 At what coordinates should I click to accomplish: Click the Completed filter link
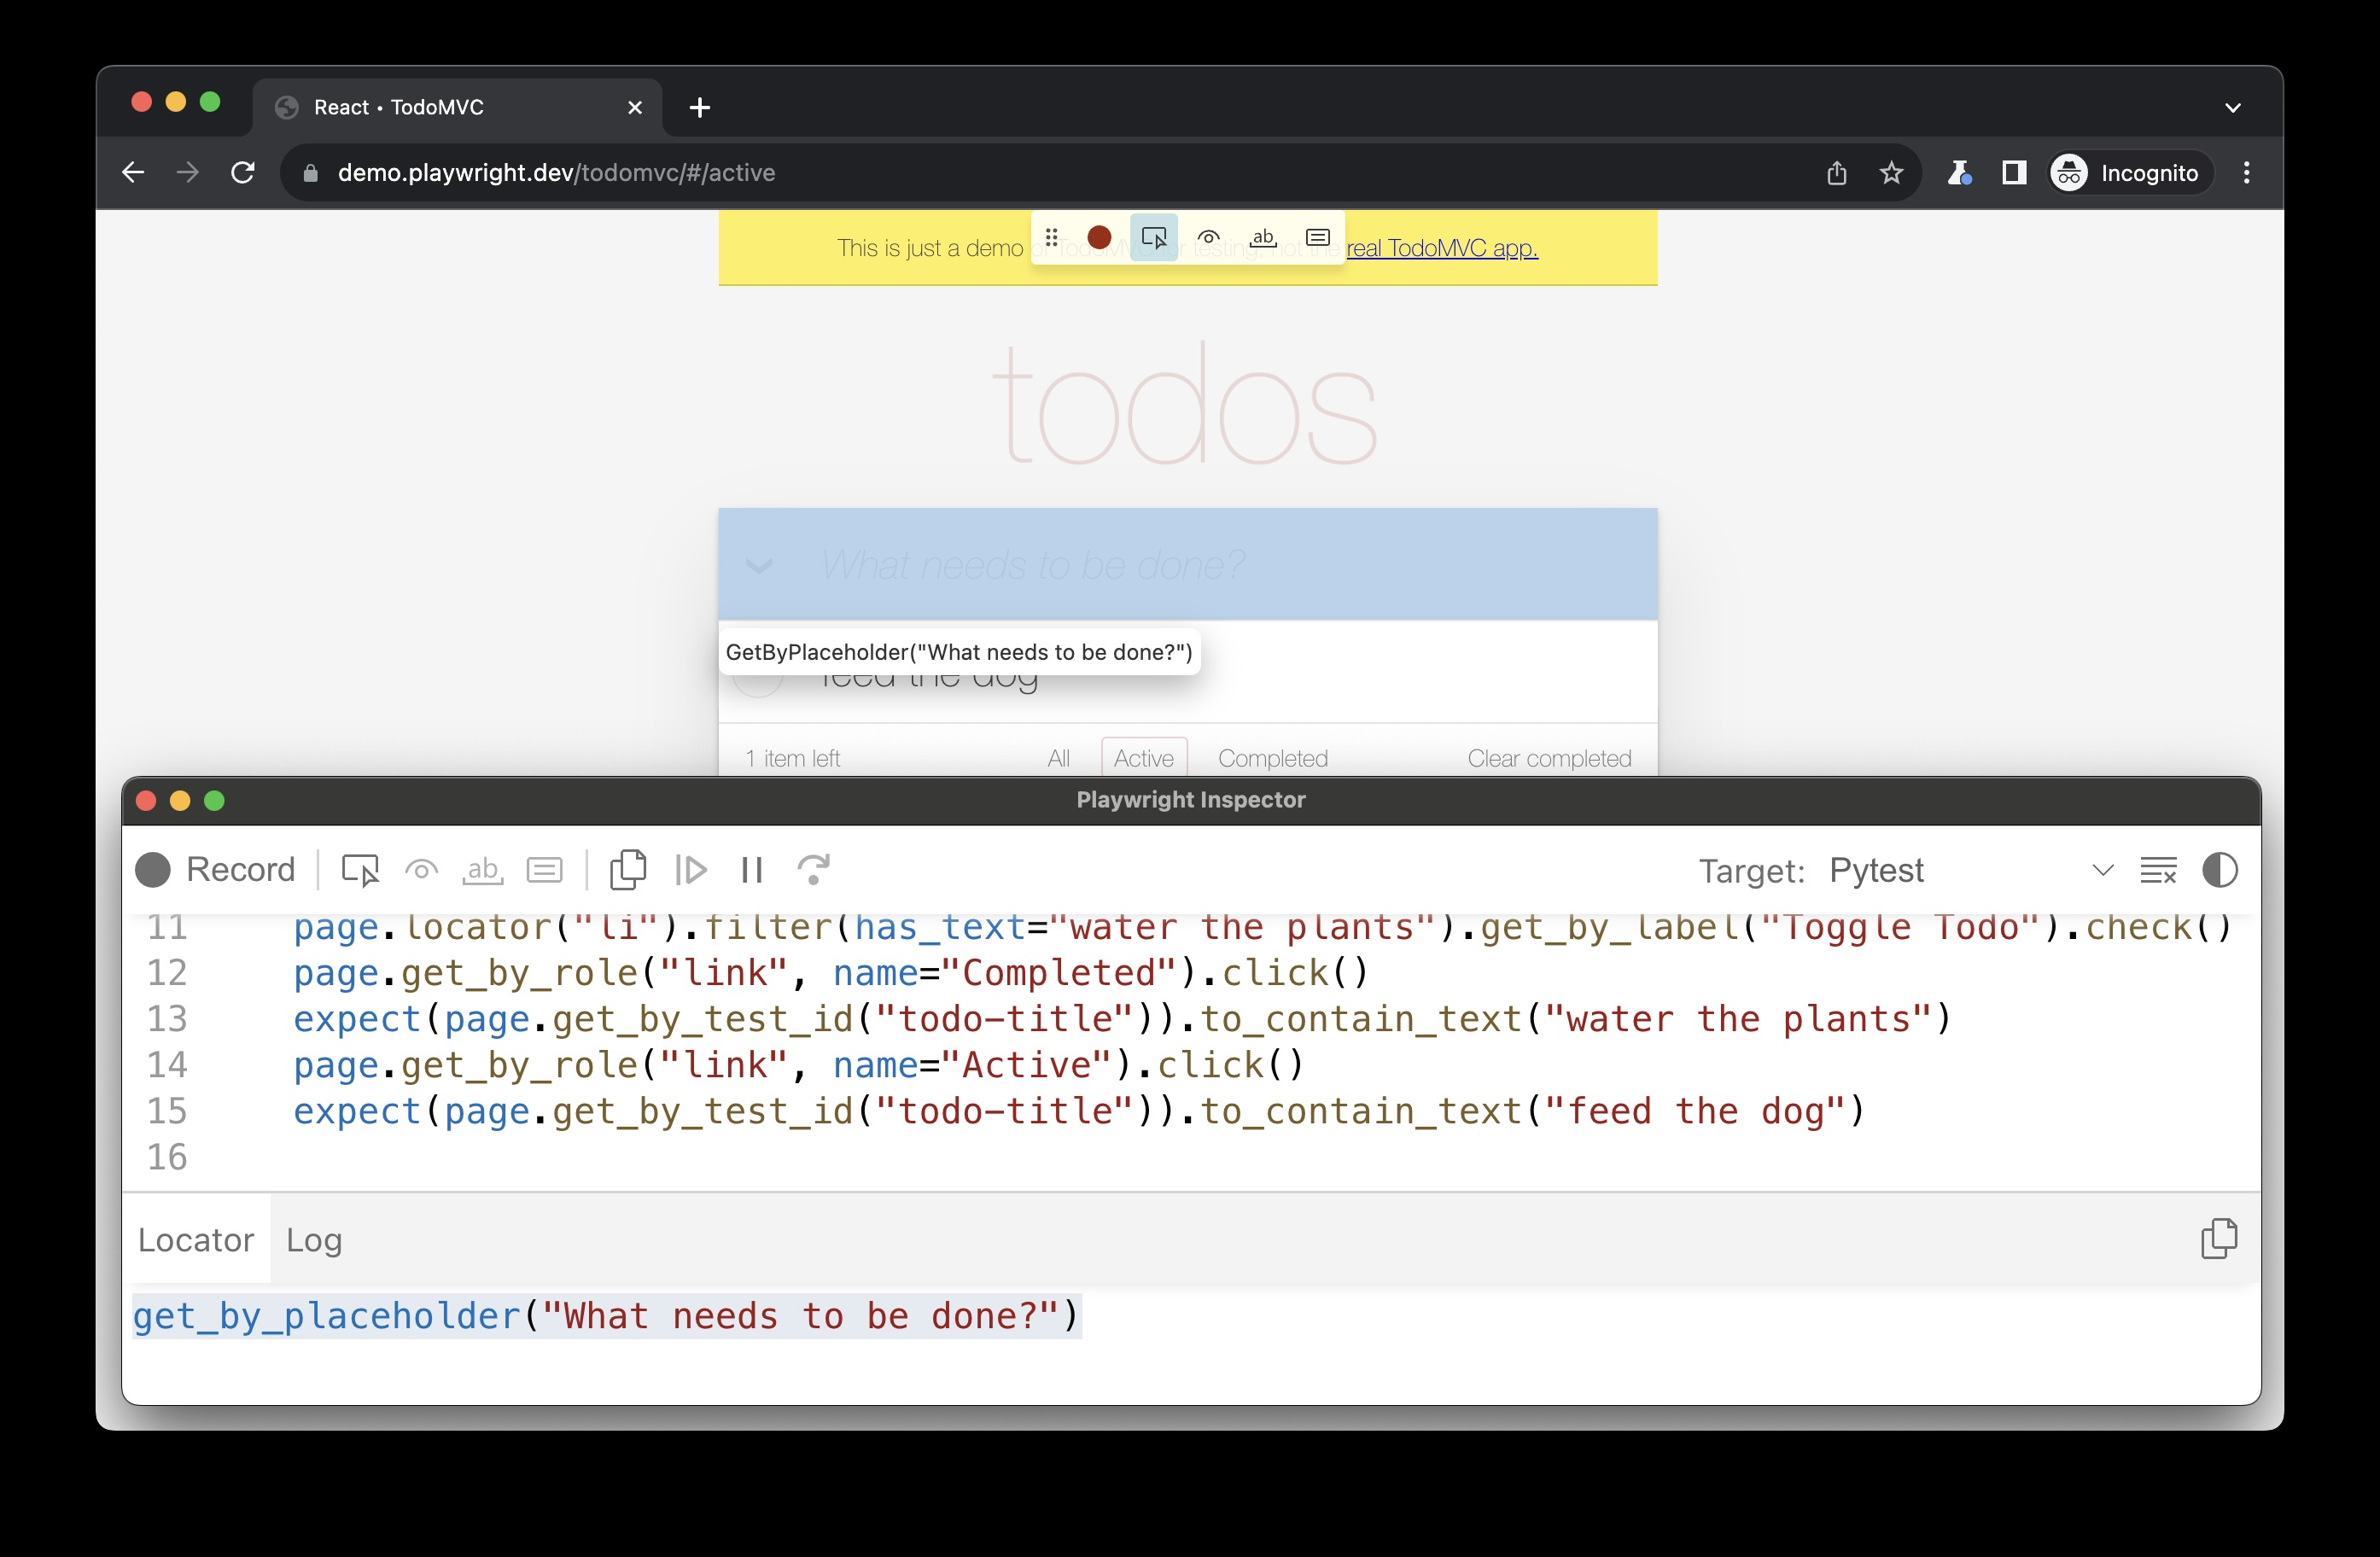pos(1272,758)
